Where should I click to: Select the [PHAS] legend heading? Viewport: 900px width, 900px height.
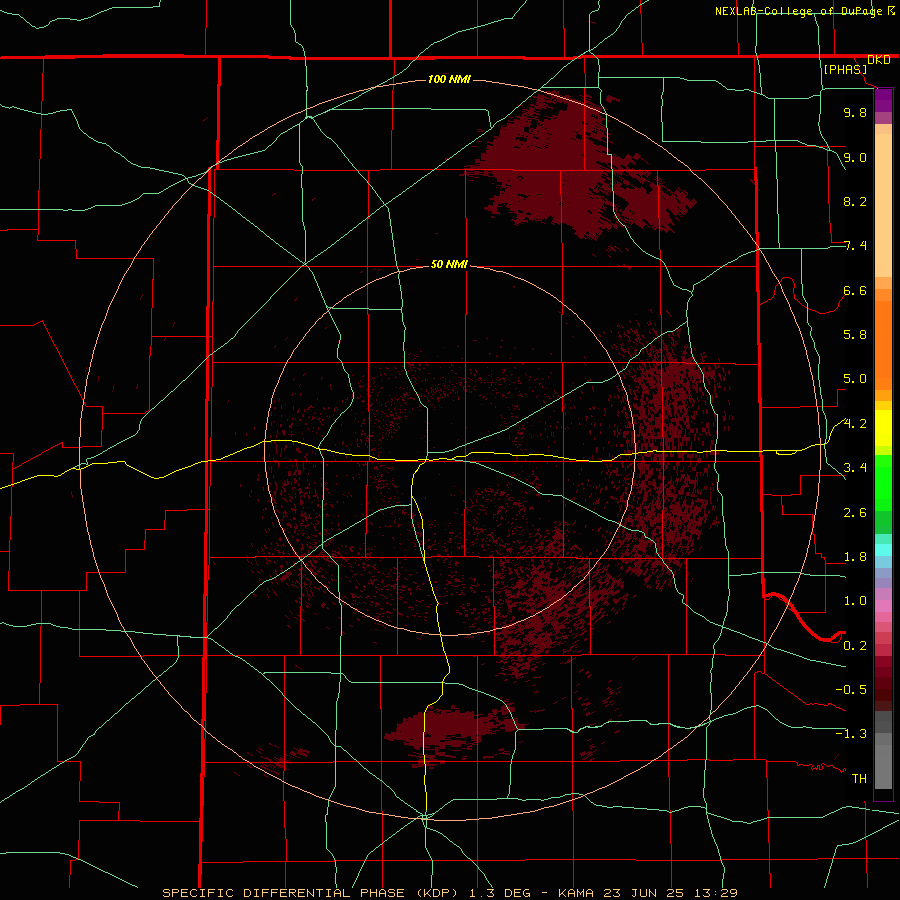pos(845,69)
